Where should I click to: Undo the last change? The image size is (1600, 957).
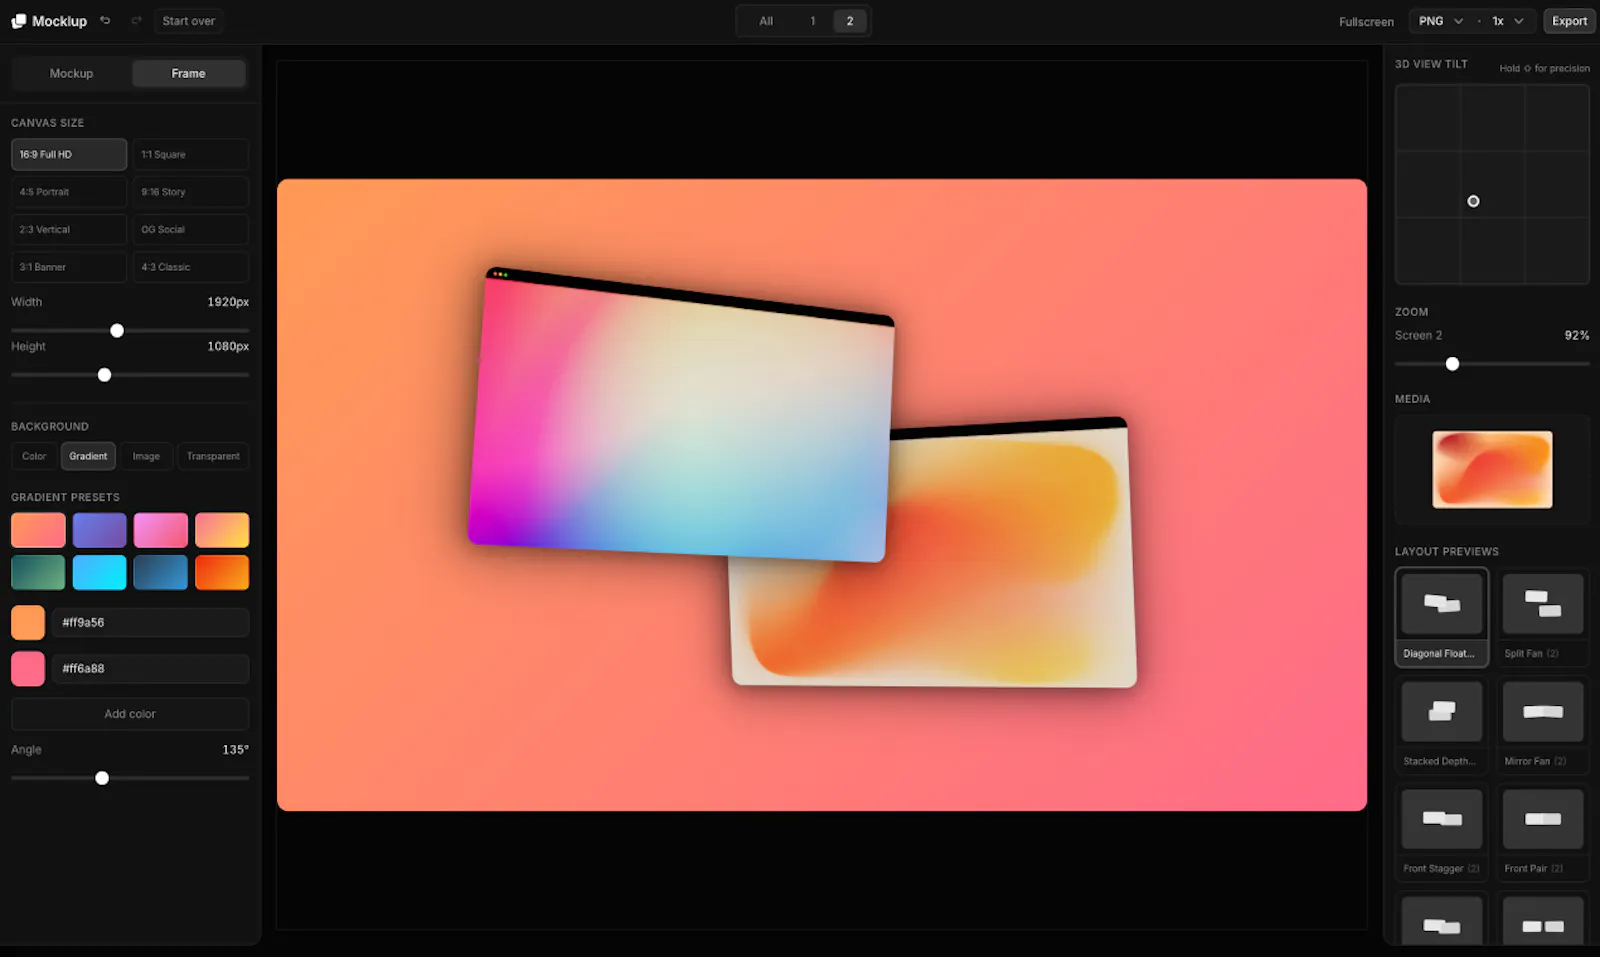[105, 21]
